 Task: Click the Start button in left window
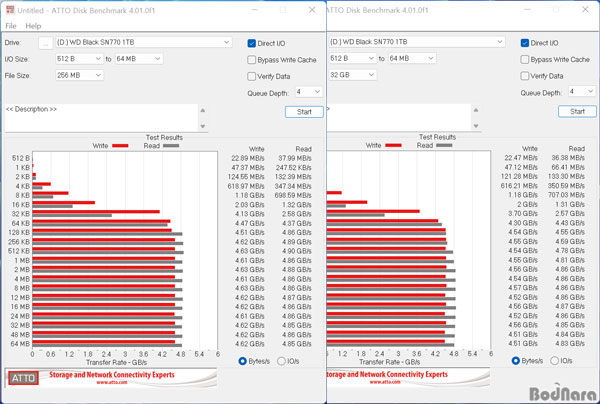(304, 112)
